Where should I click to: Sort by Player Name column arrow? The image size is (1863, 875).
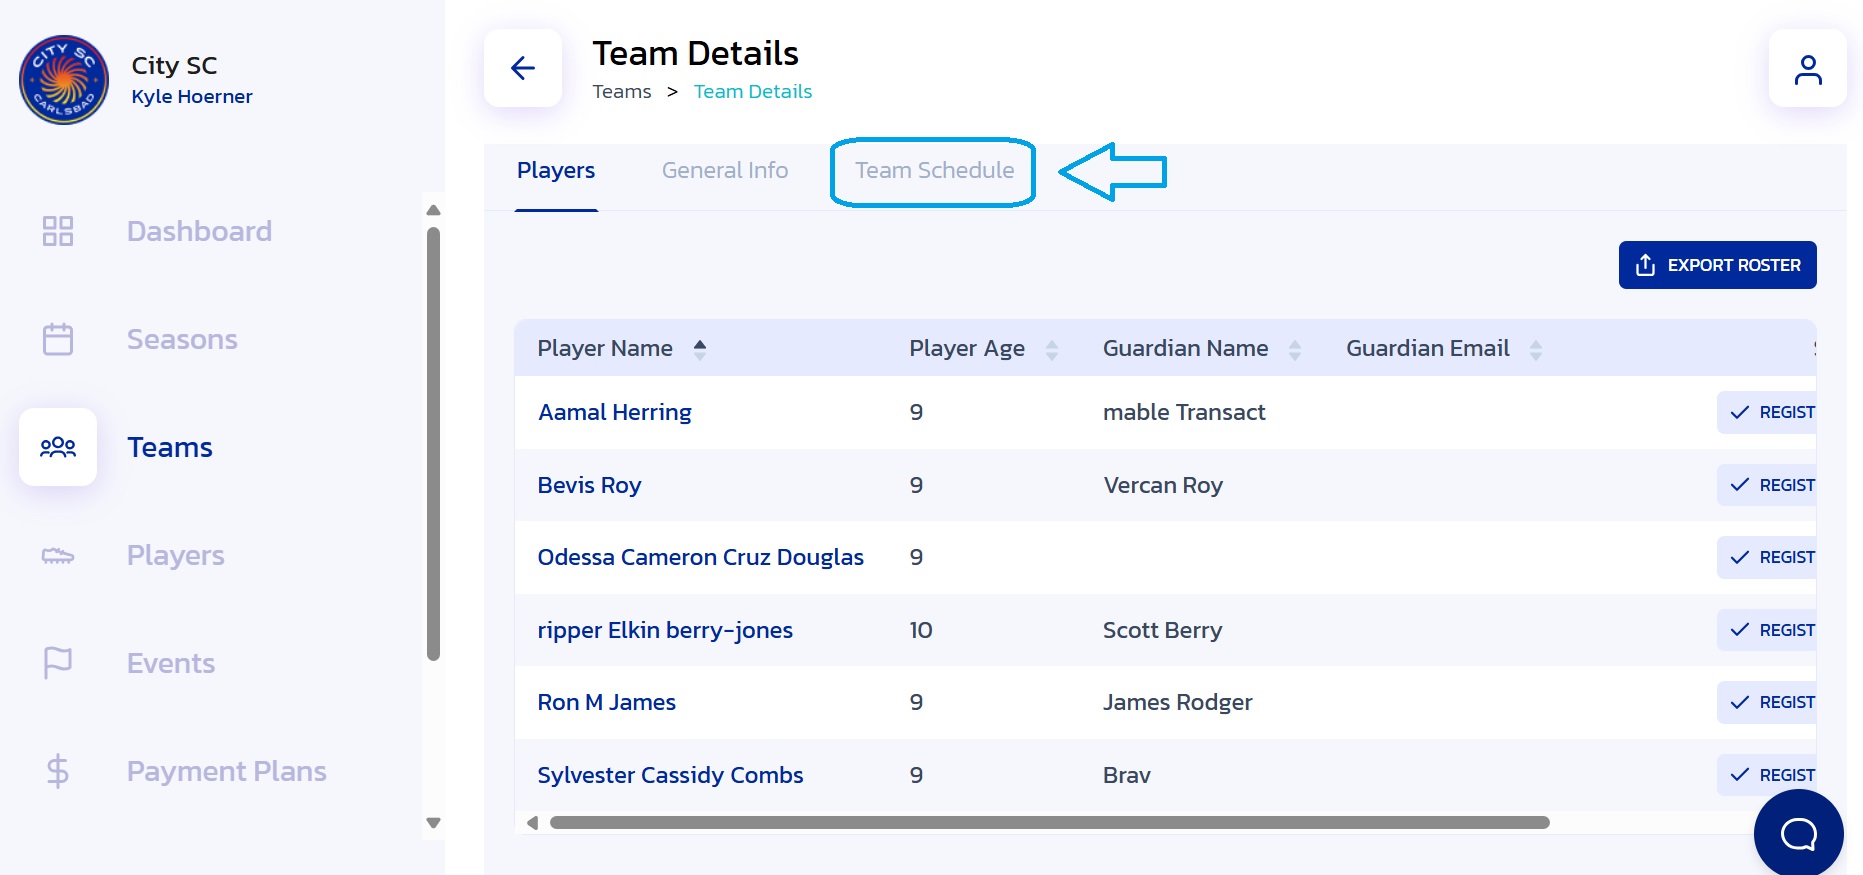700,348
